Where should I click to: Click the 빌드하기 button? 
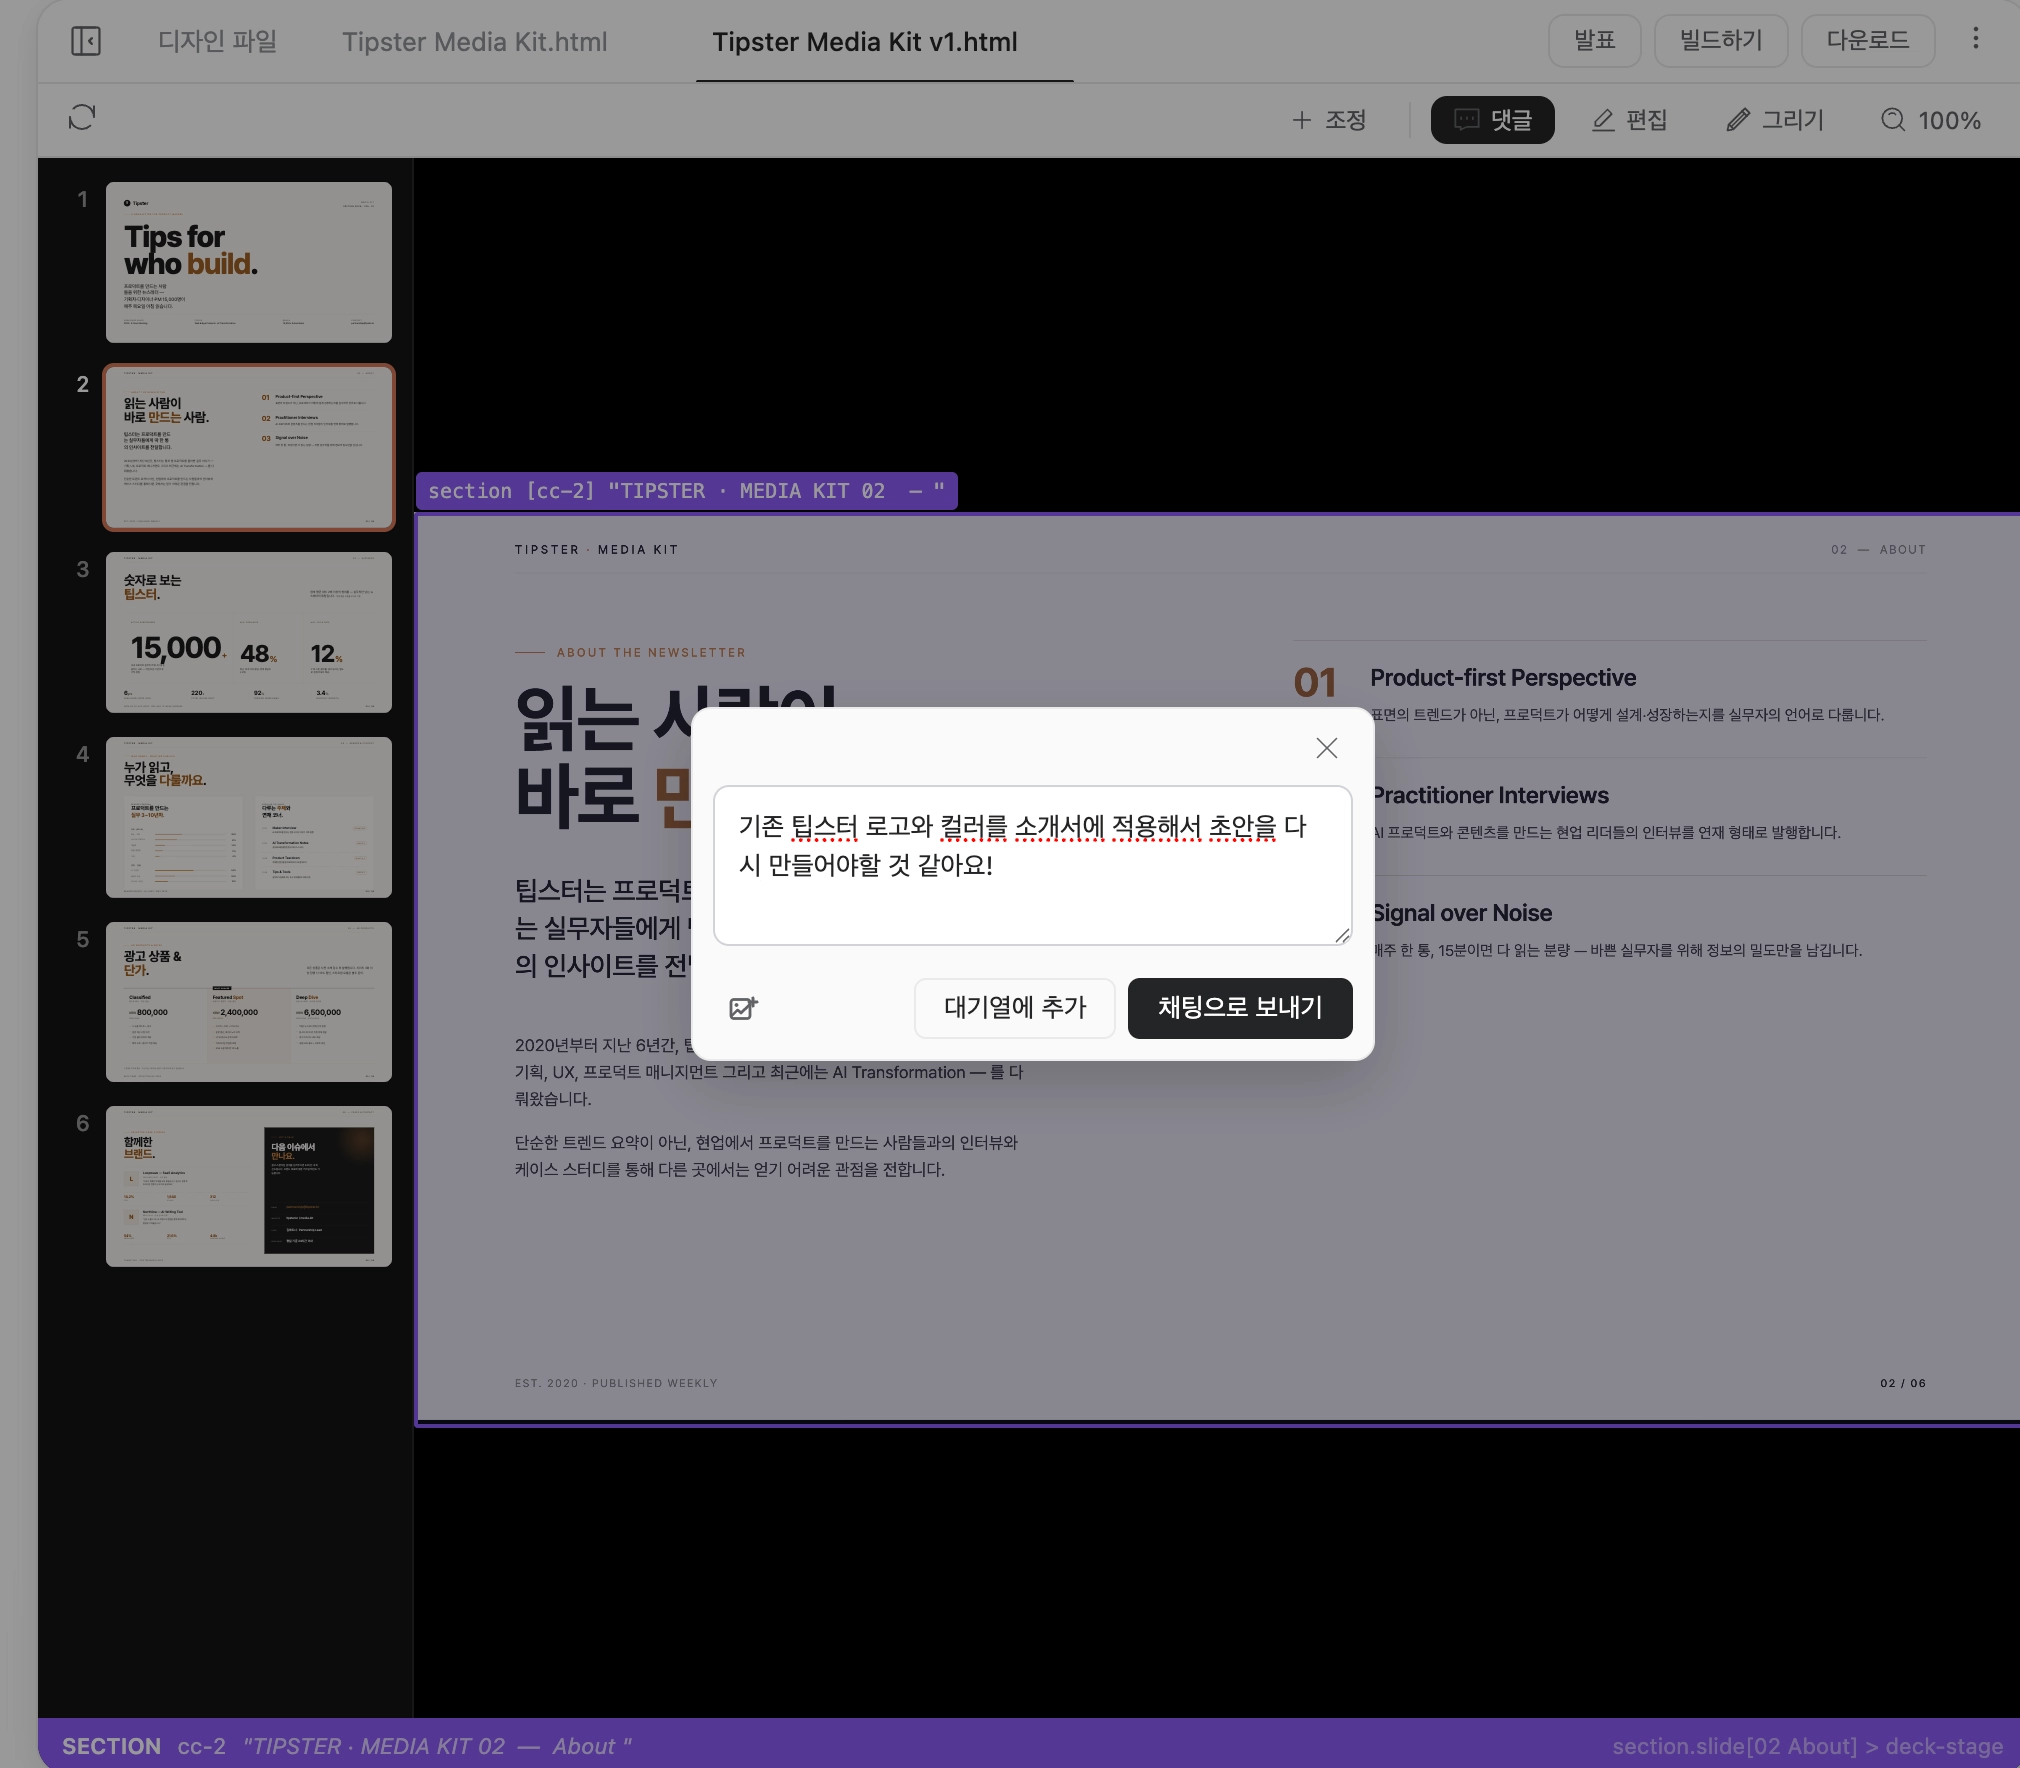tap(1721, 41)
